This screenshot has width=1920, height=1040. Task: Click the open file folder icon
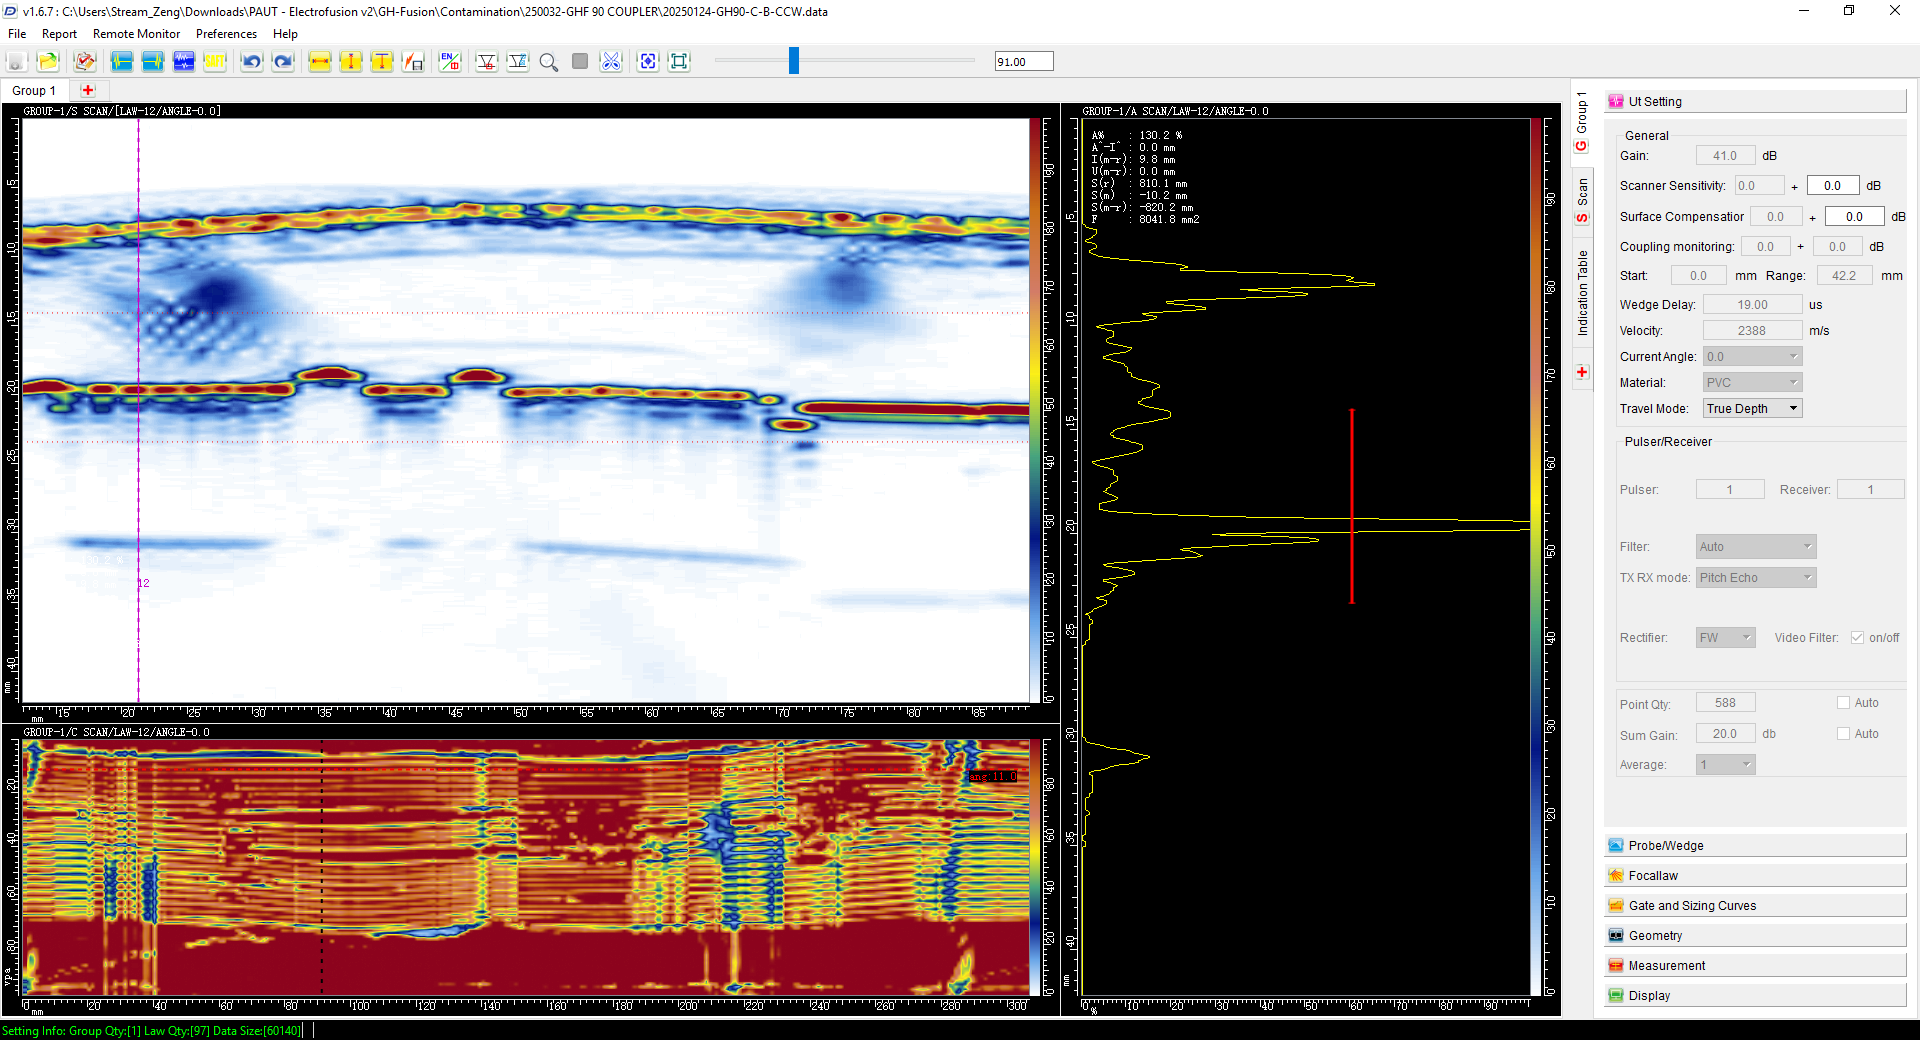48,62
